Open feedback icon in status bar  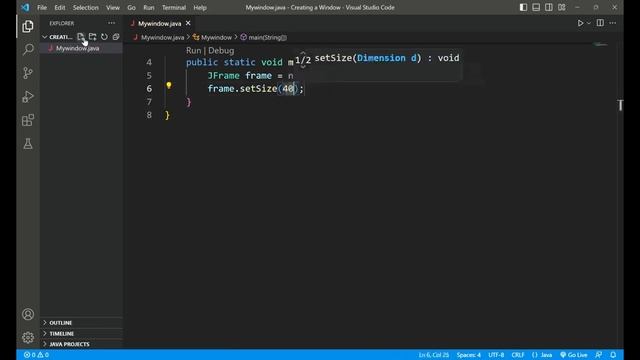point(598,355)
